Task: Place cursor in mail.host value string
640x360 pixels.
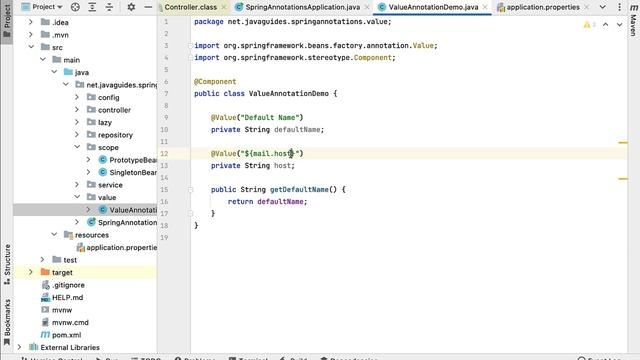Action: coord(269,153)
